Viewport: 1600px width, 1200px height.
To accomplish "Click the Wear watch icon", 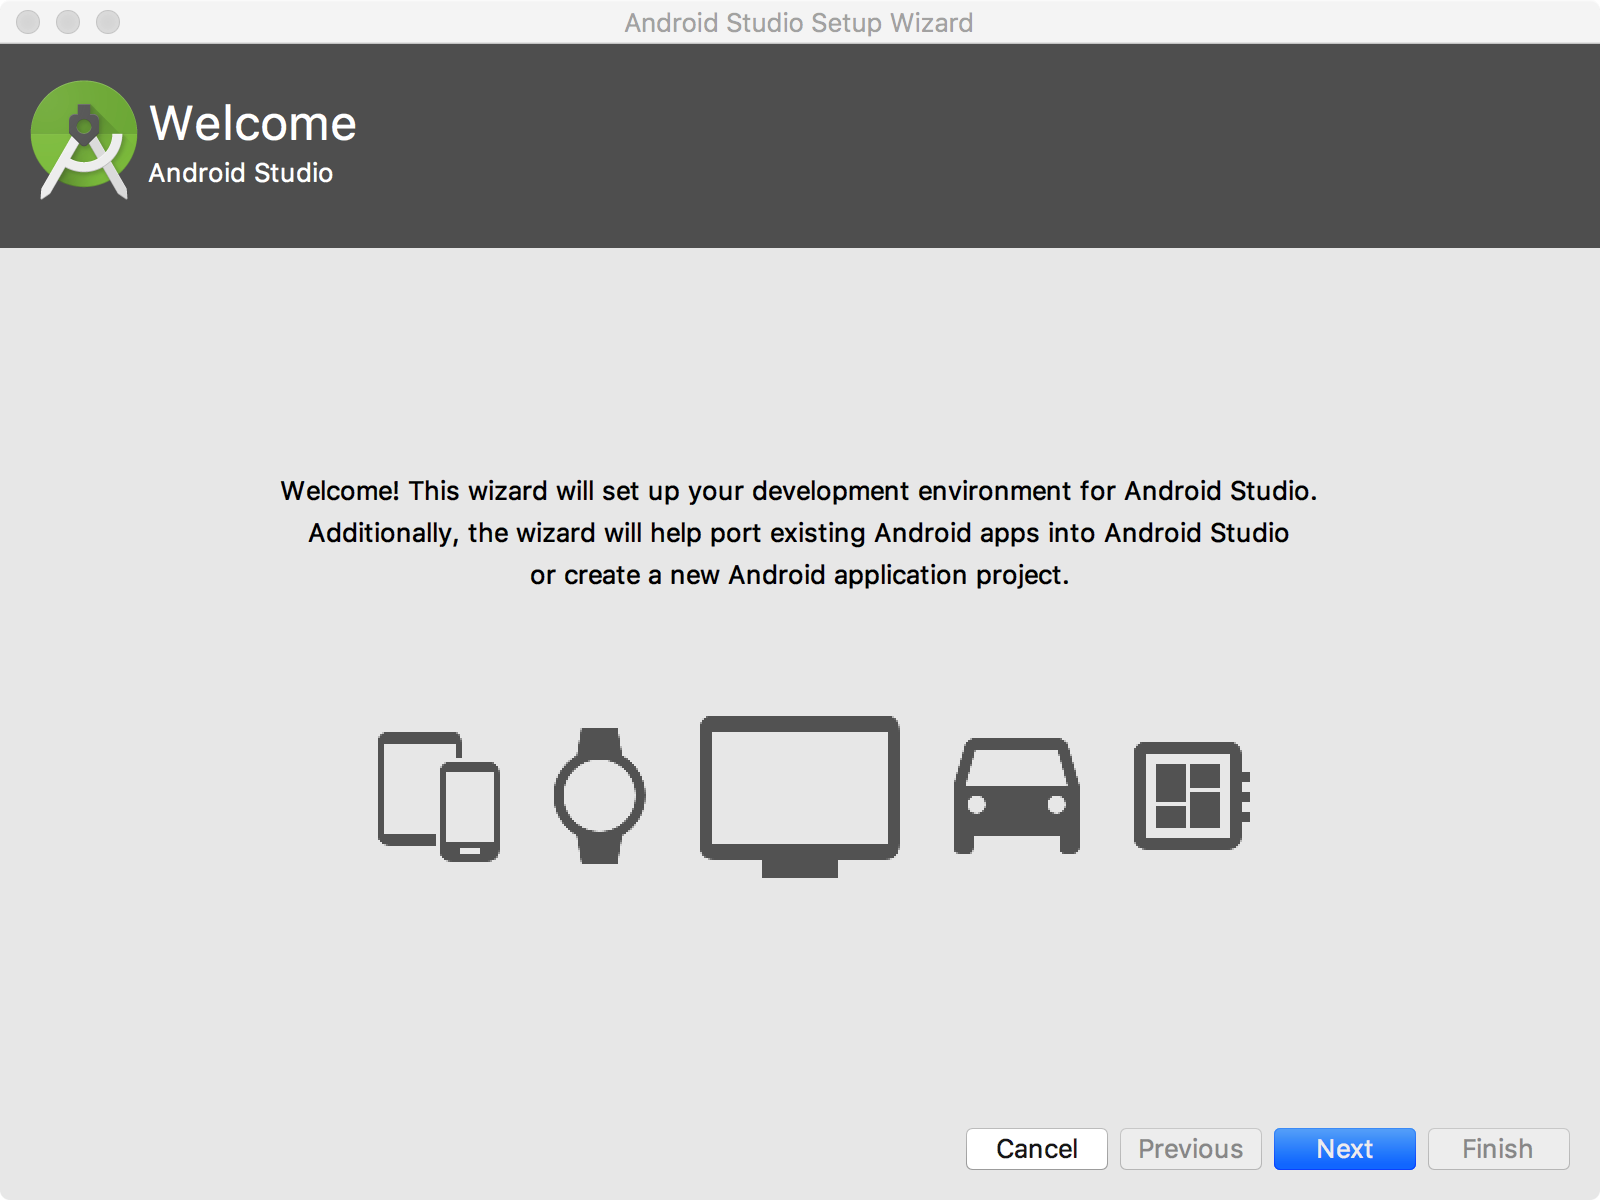I will [600, 796].
